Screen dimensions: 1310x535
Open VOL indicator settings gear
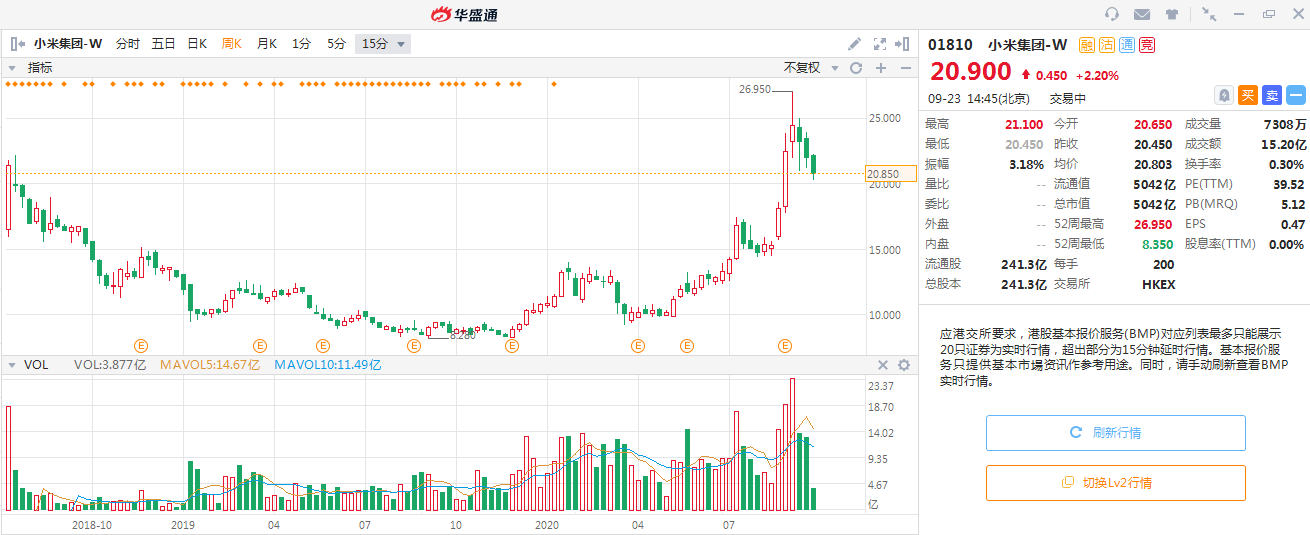(904, 365)
